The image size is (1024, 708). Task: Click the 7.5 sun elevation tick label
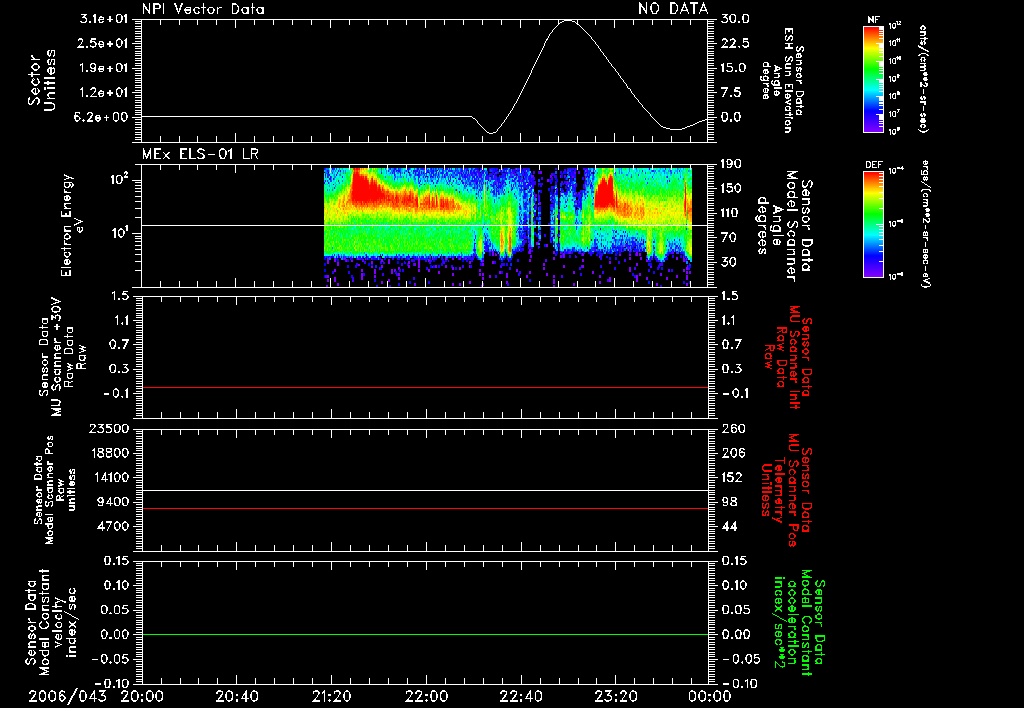click(x=732, y=92)
